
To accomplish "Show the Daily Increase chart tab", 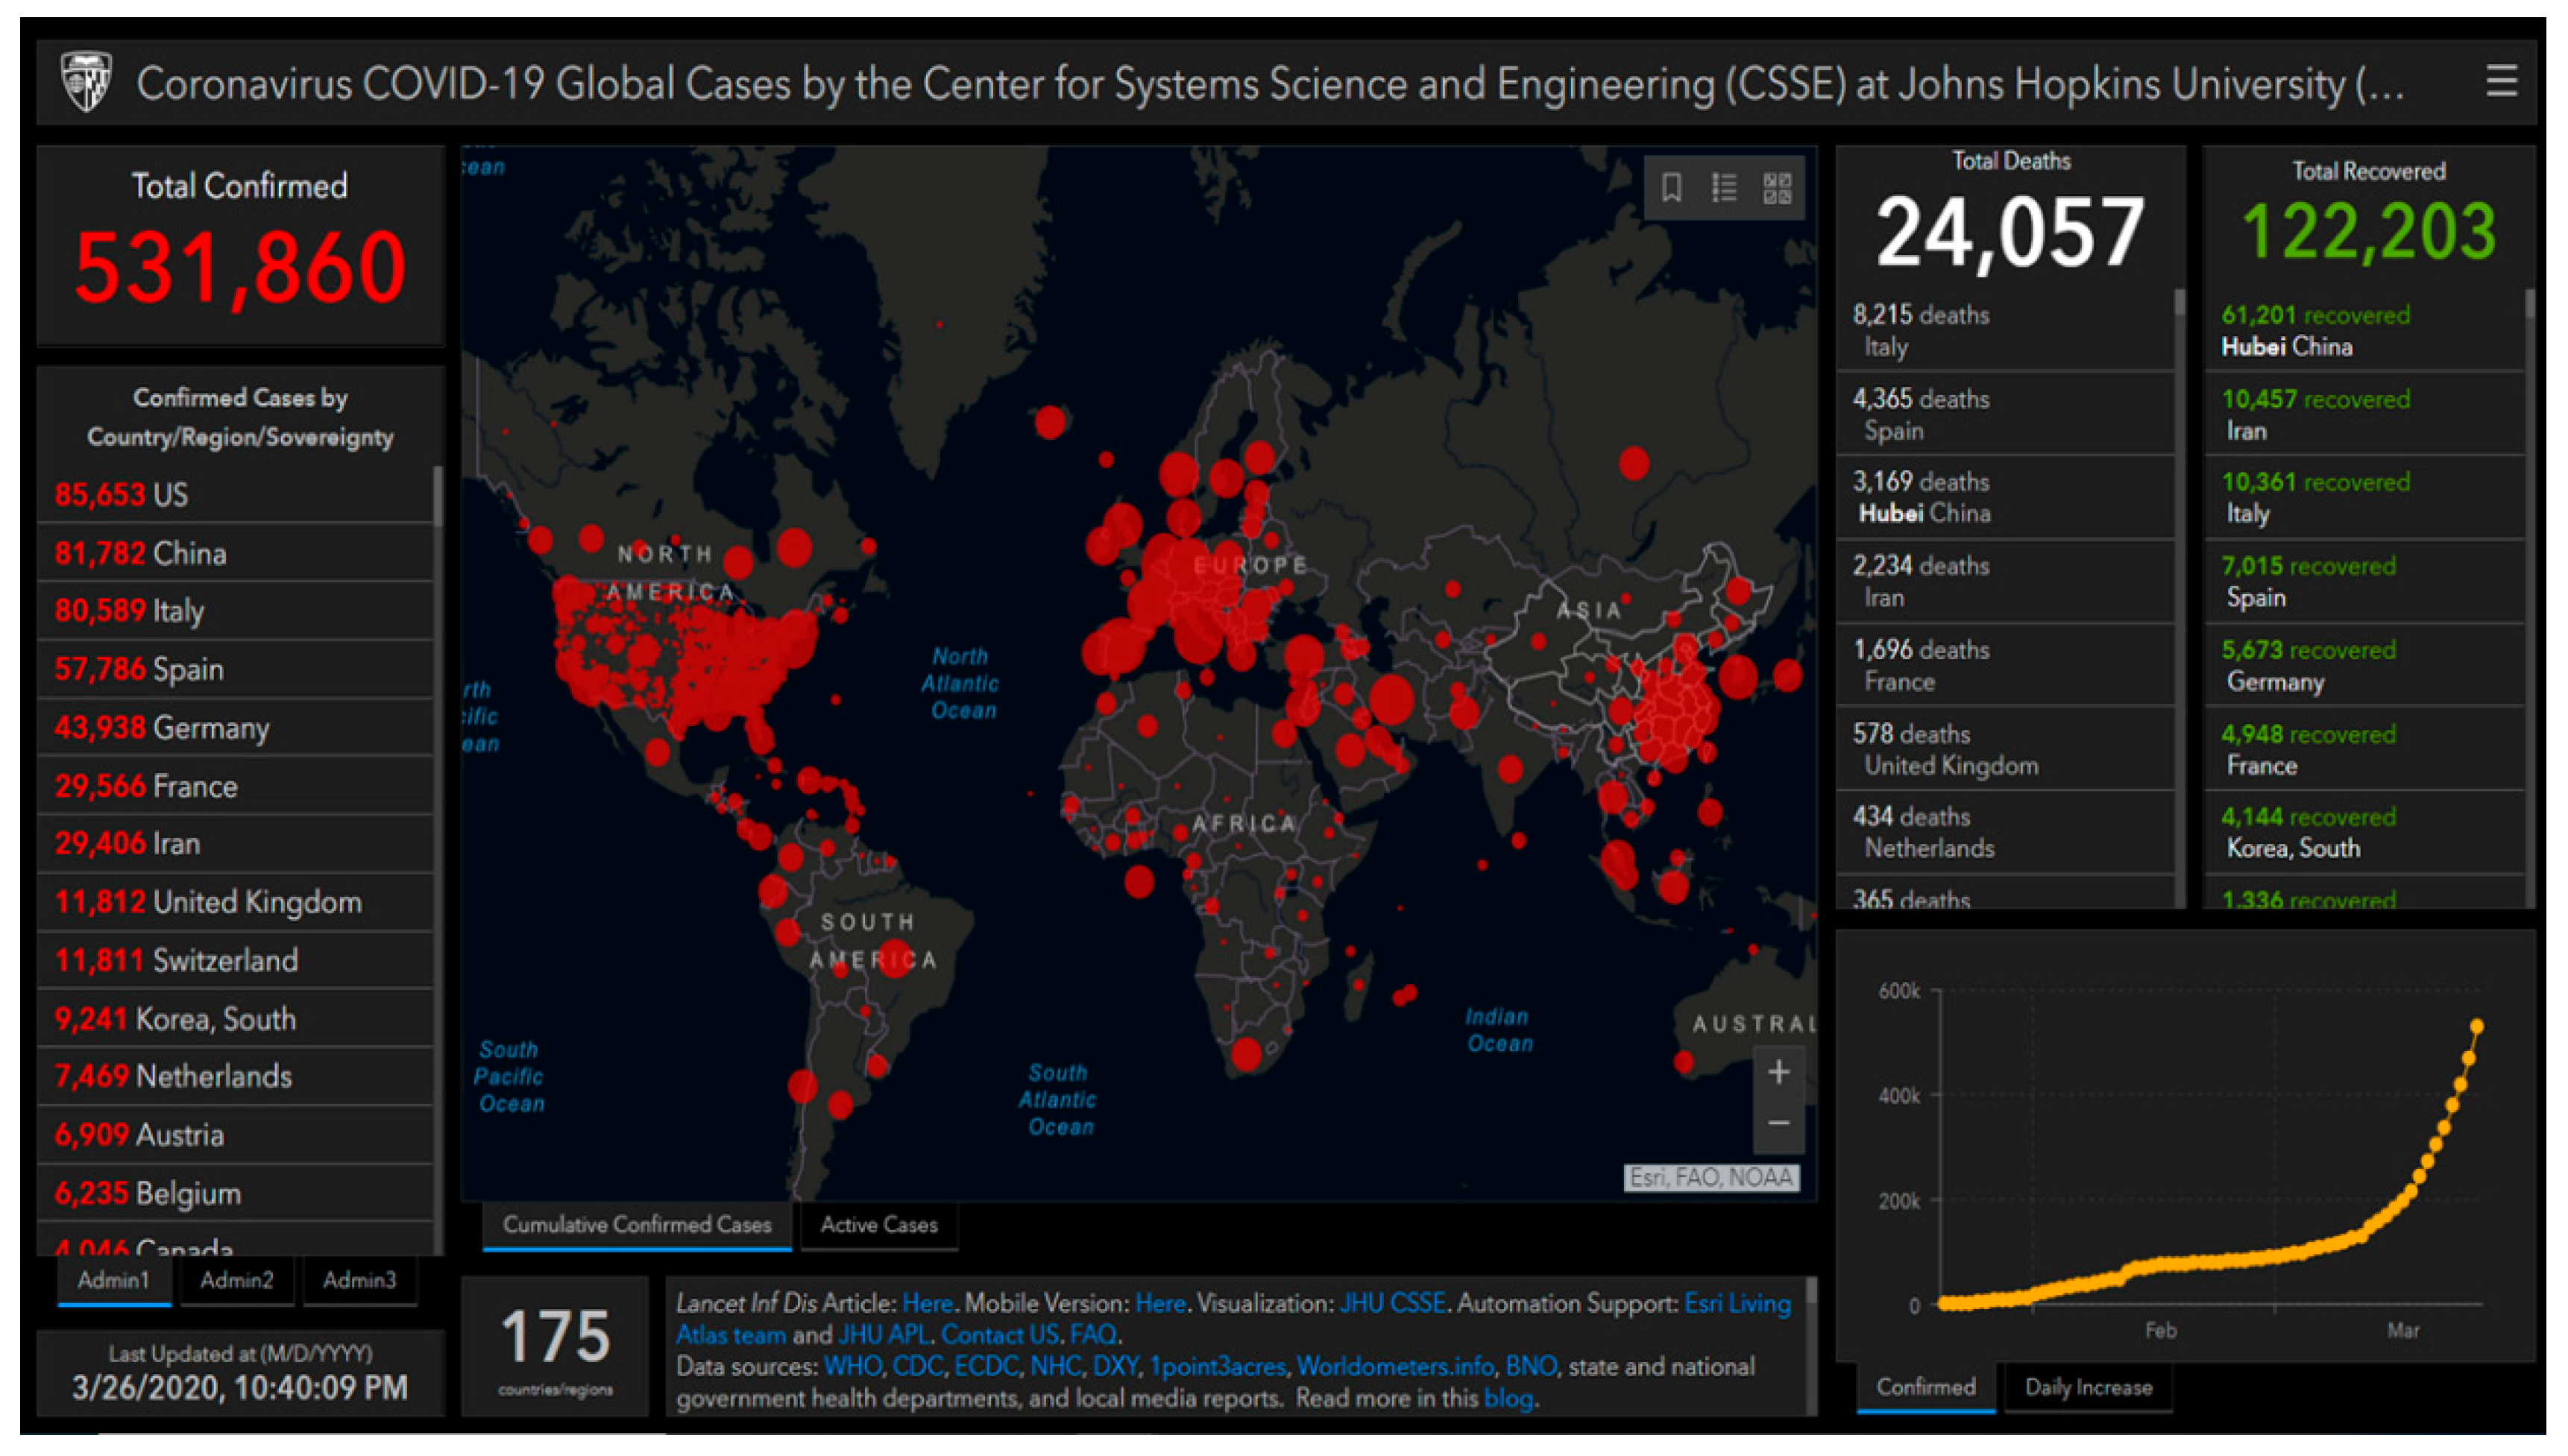I will tap(2088, 1388).
